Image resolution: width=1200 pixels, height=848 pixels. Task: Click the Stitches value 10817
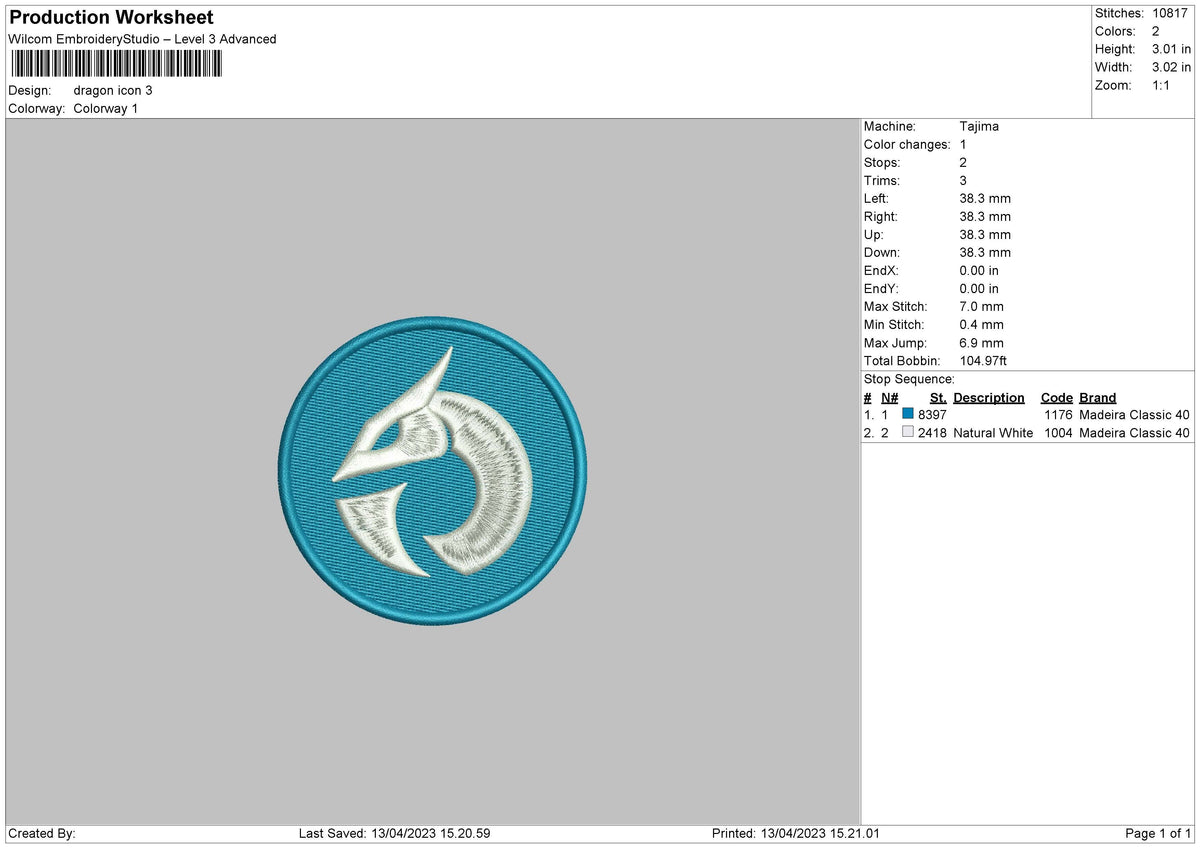point(1172,13)
